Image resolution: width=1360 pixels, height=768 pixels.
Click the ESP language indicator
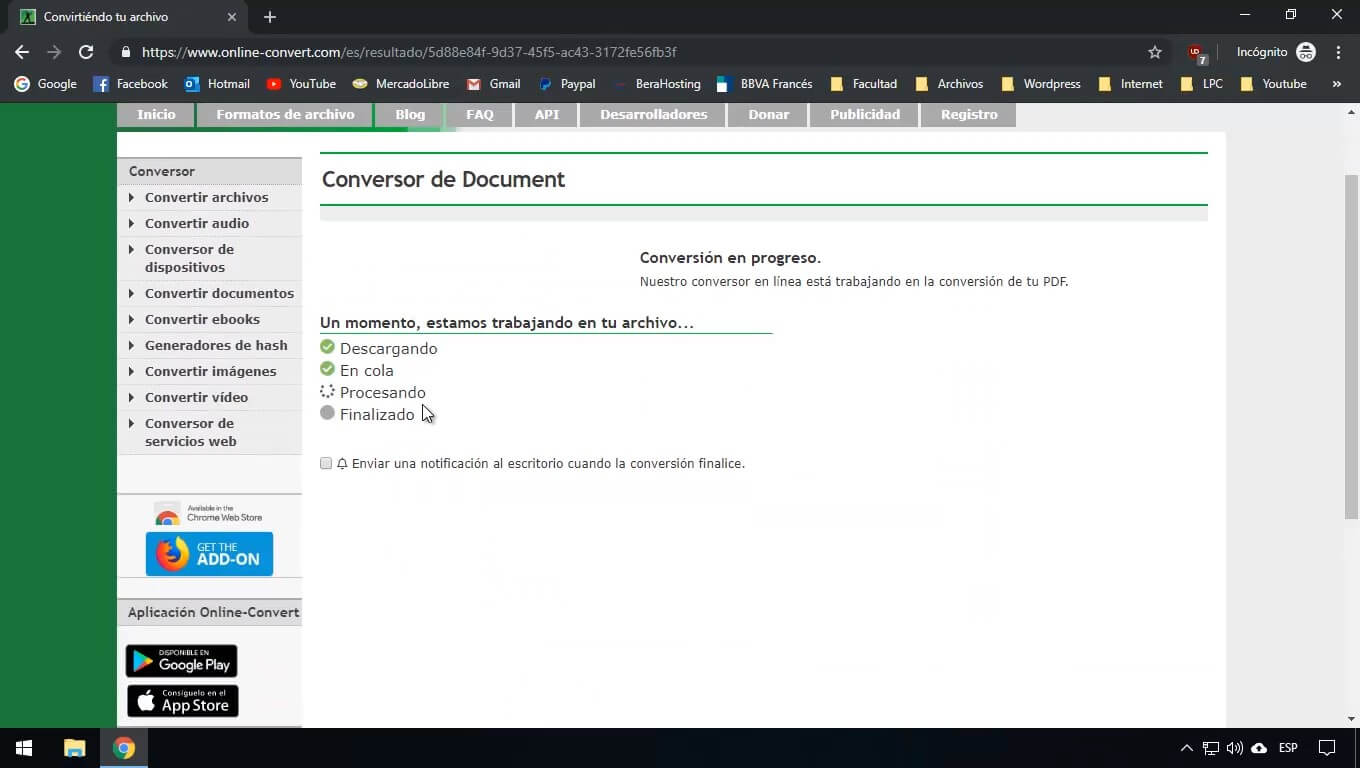[x=1288, y=748]
